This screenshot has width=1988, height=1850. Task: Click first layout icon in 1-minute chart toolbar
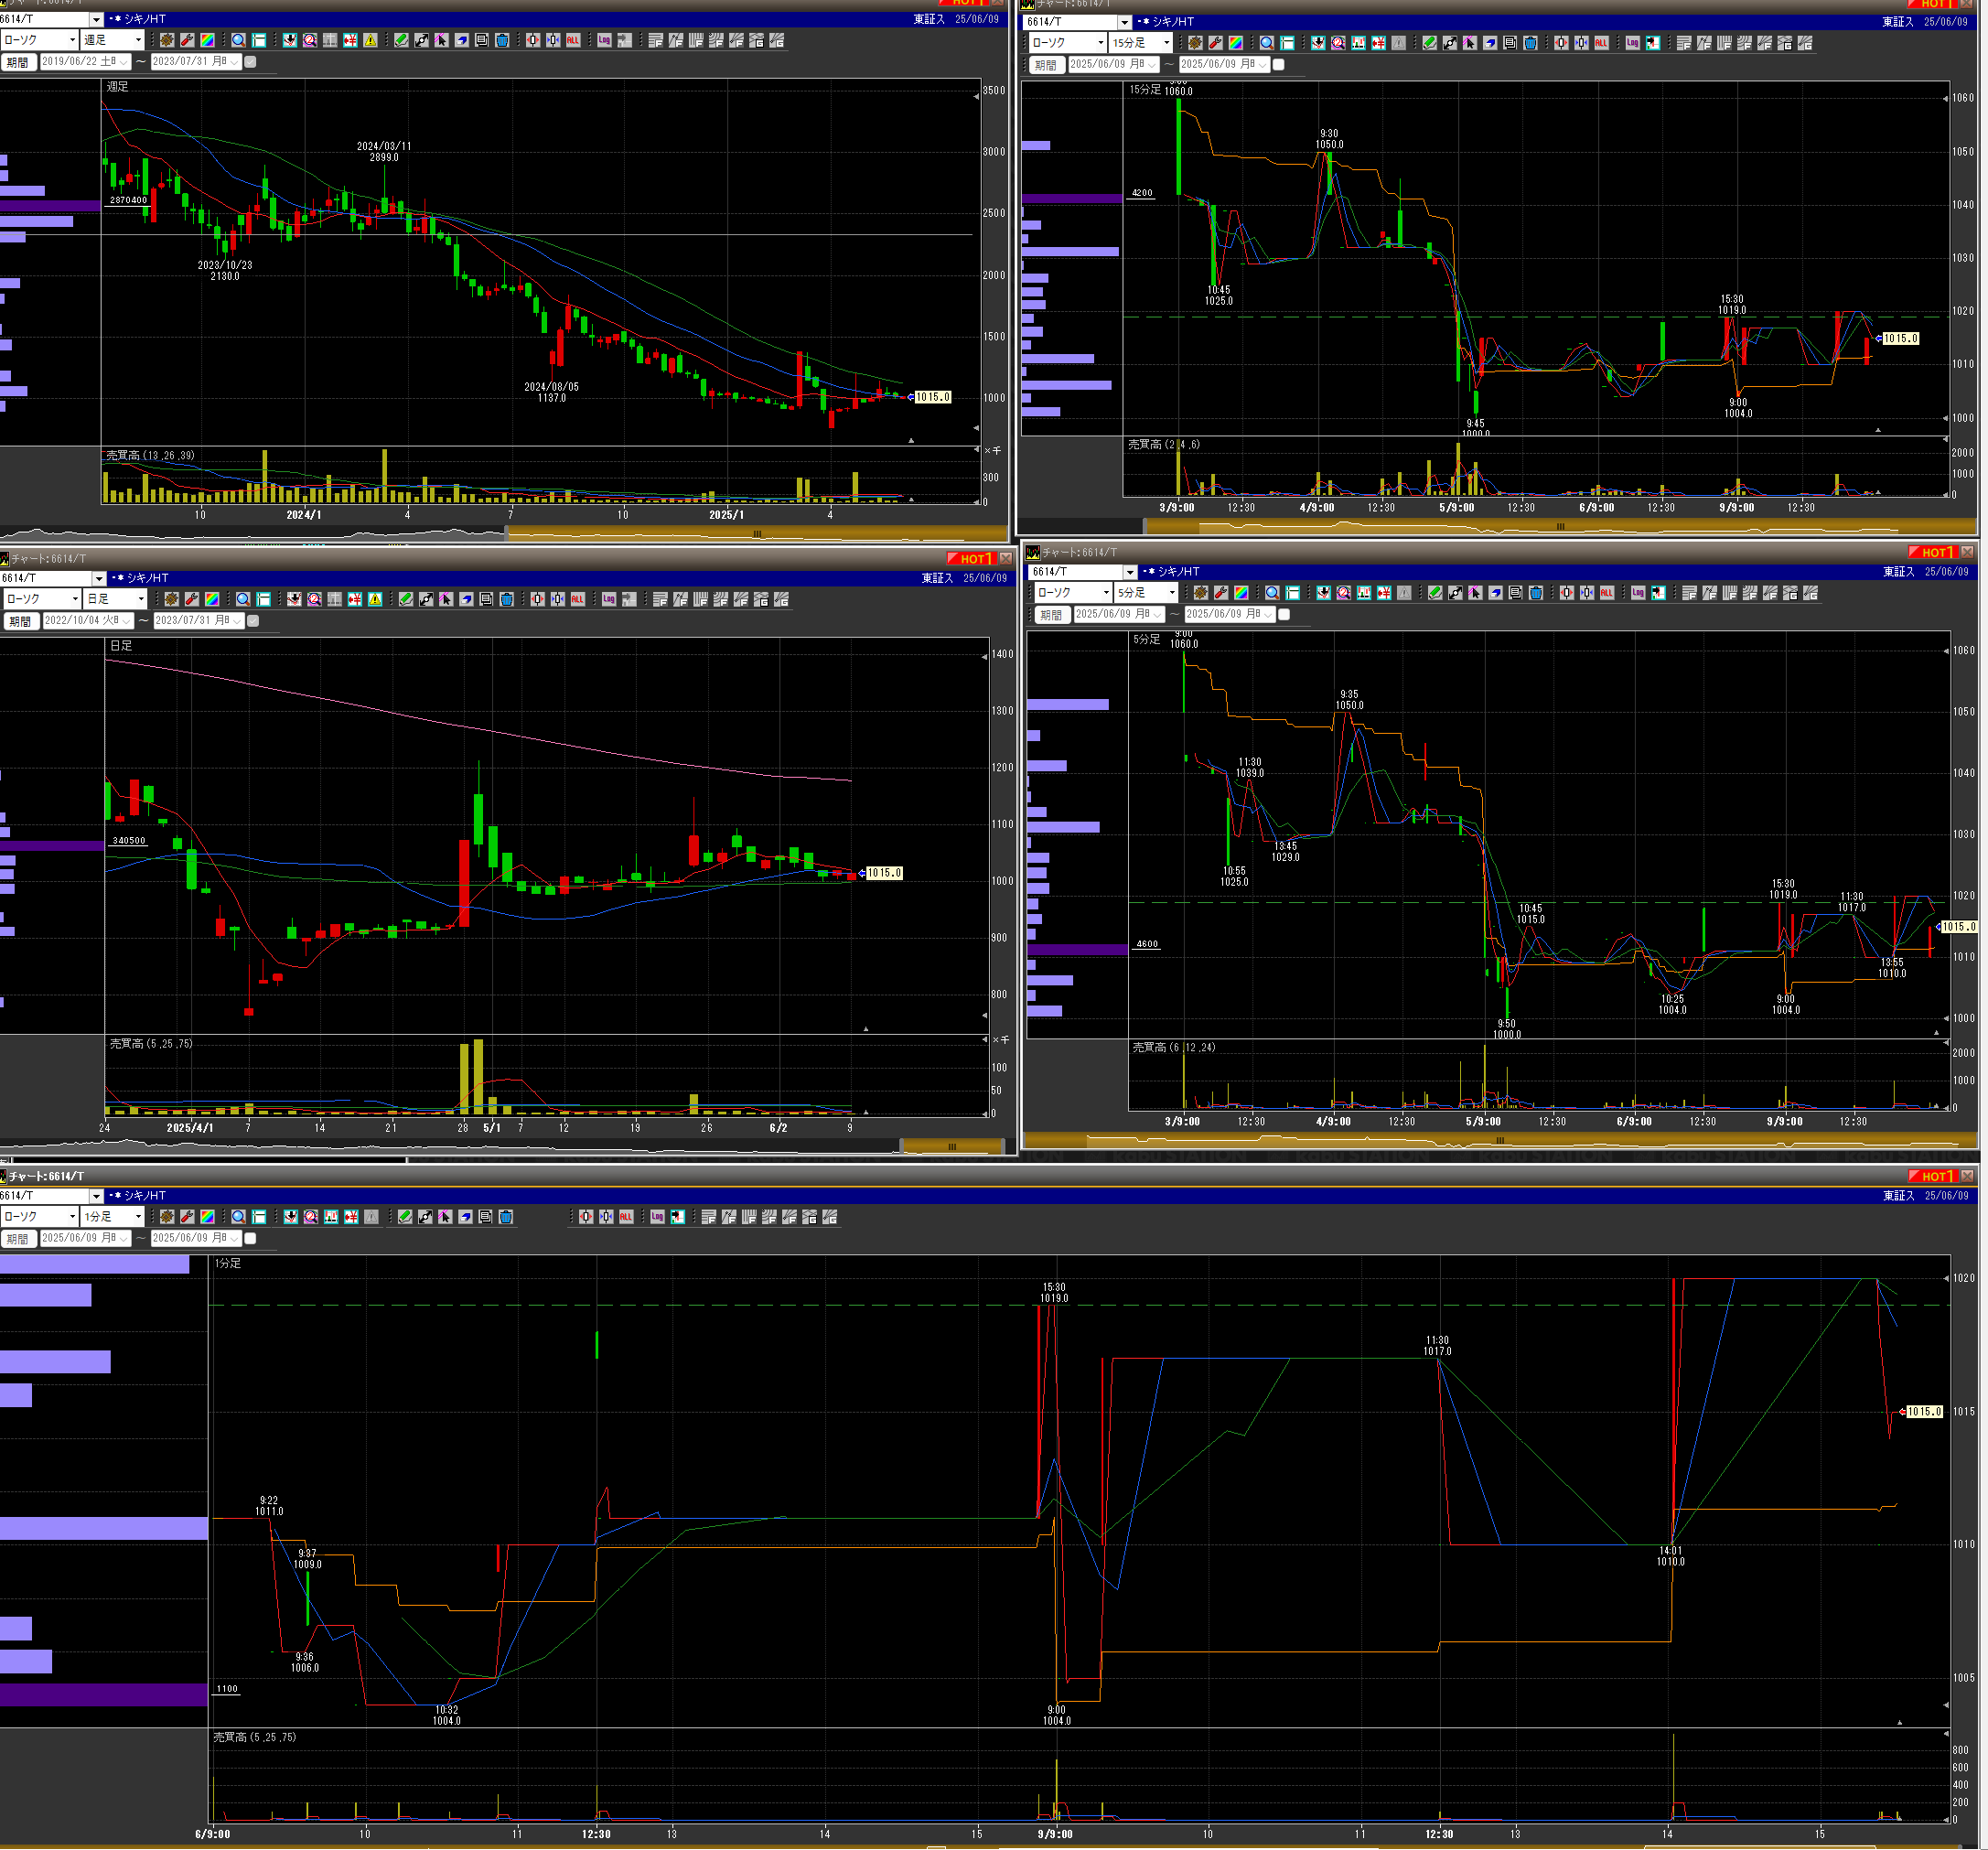[x=708, y=1217]
